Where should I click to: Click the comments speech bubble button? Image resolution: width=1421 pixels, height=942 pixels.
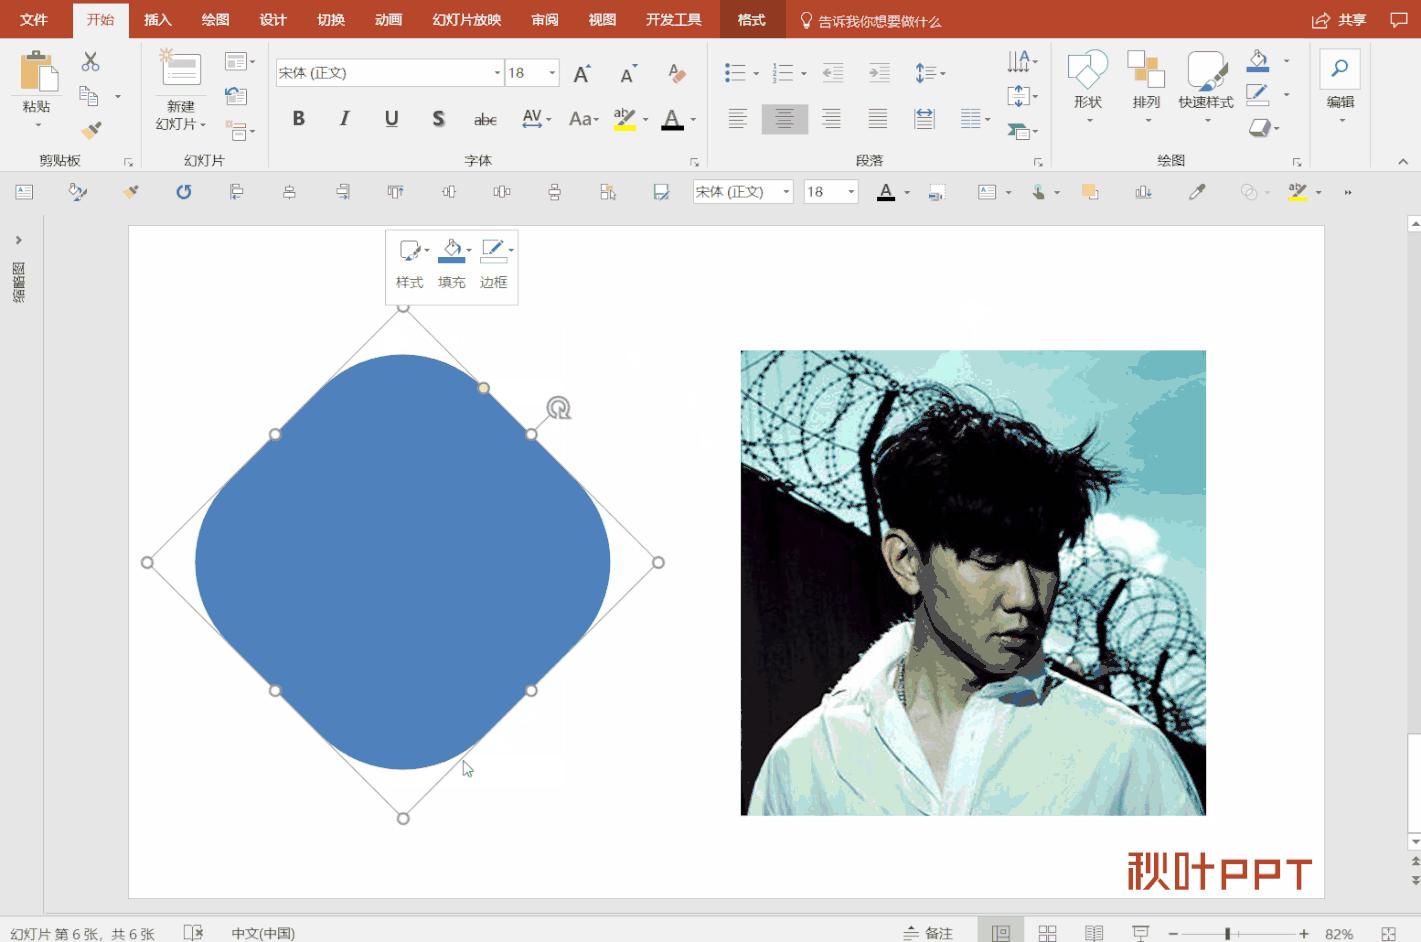pos(1399,20)
